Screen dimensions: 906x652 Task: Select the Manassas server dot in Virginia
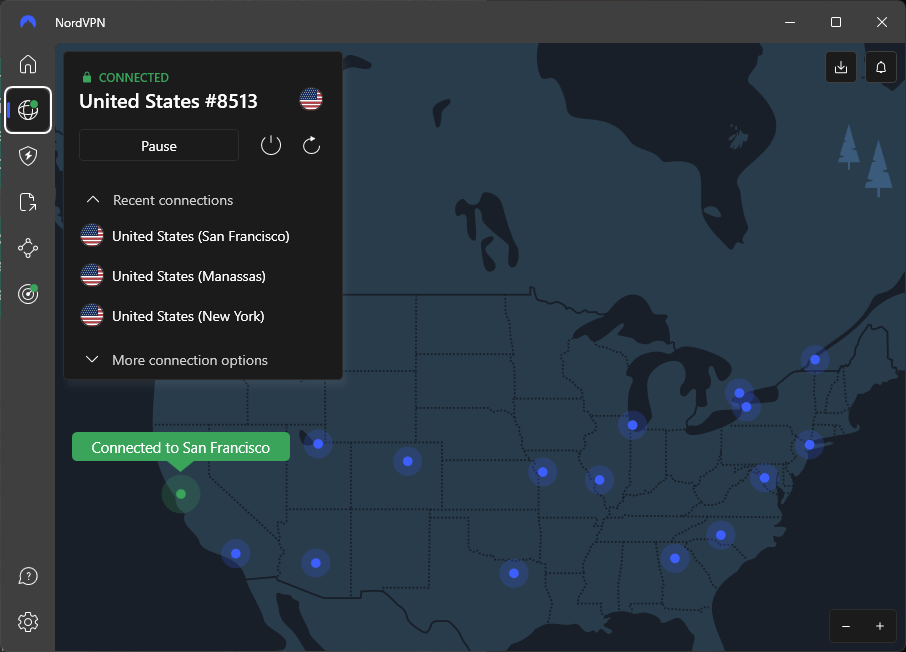[764, 477]
